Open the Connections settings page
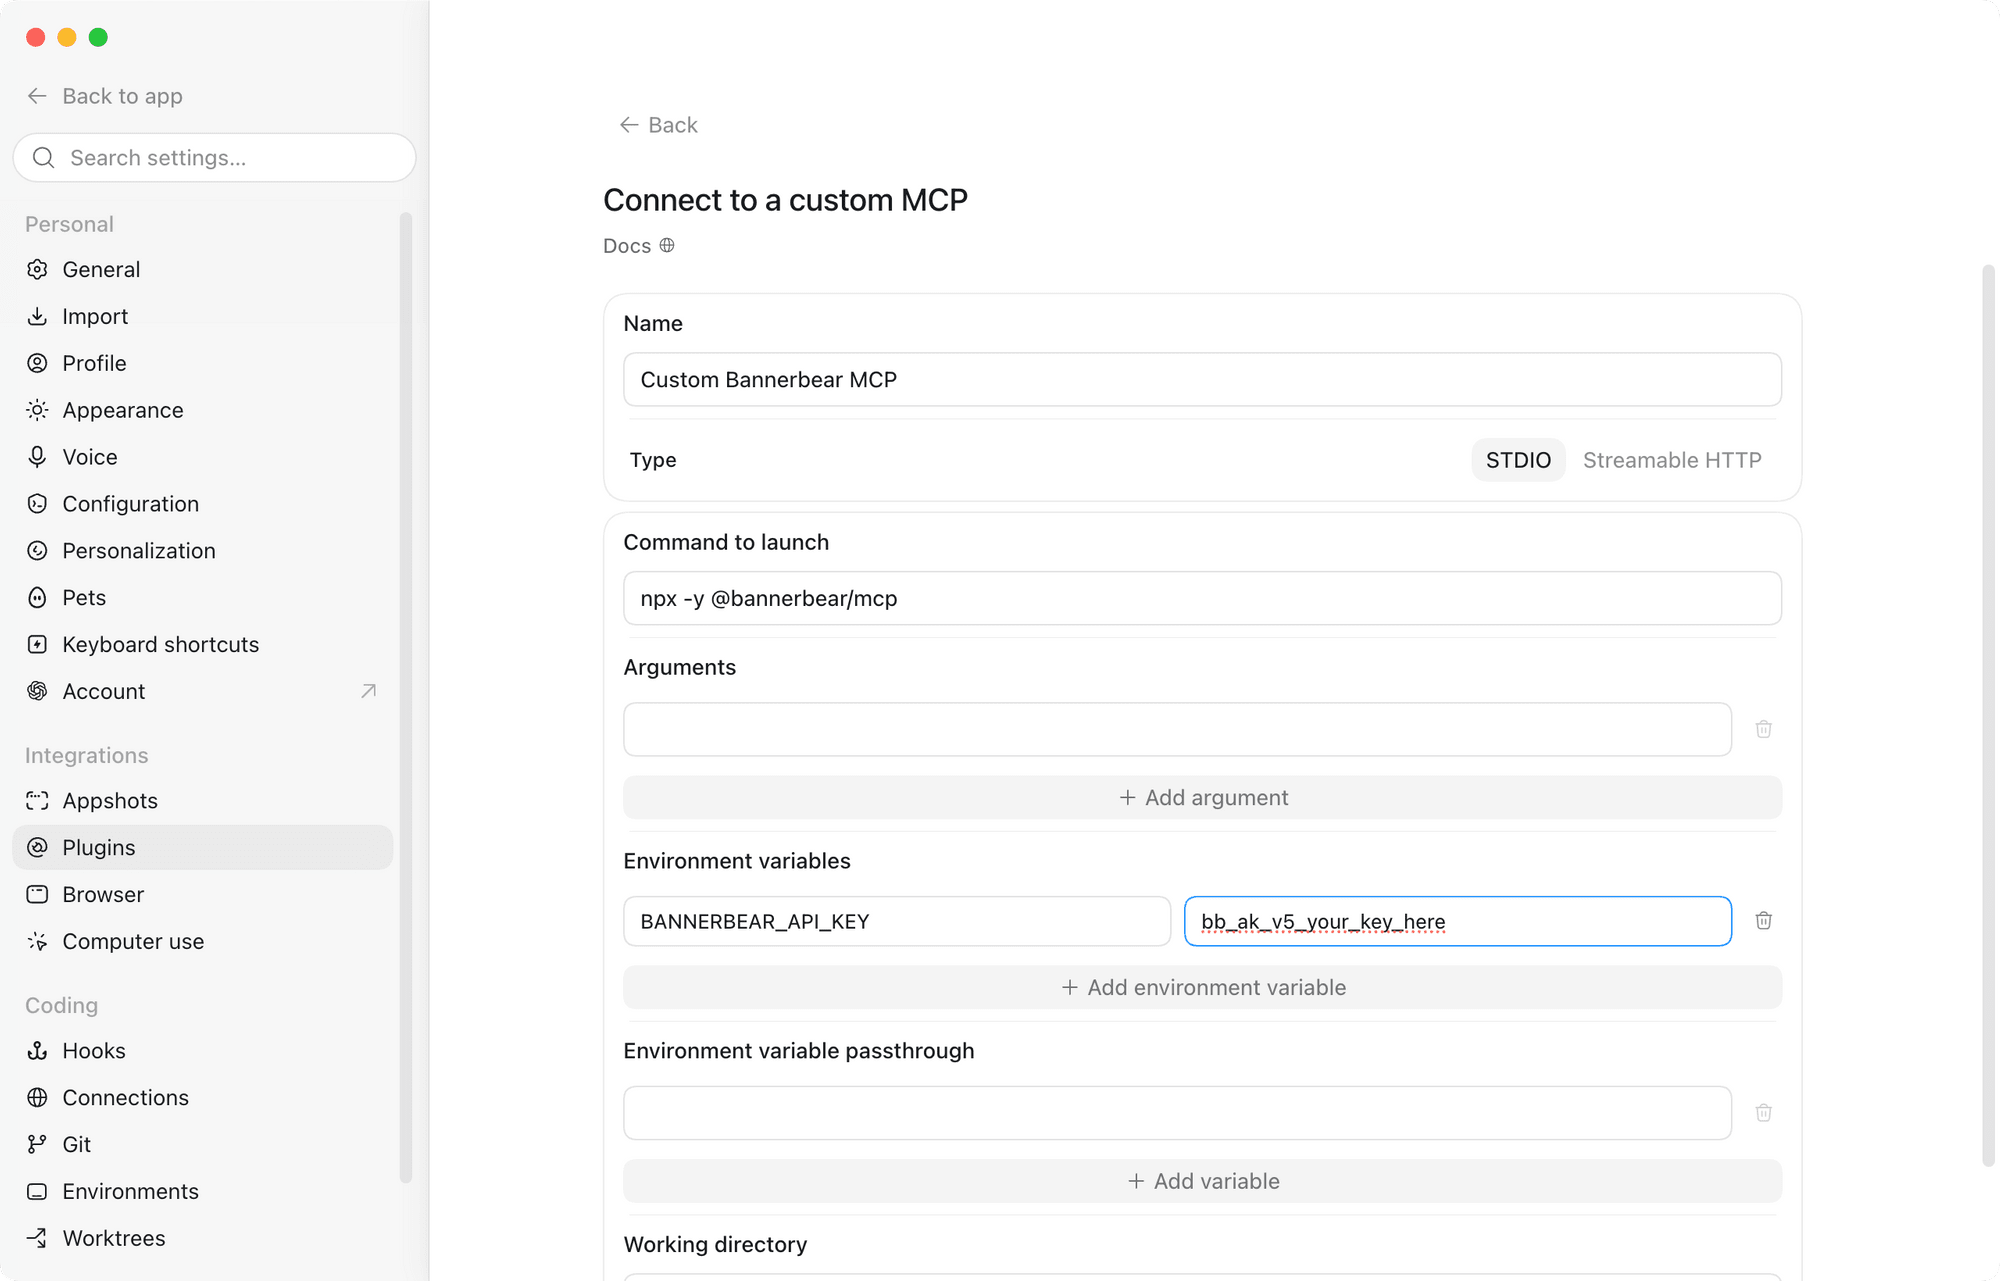The height and width of the screenshot is (1281, 2000). point(202,1098)
